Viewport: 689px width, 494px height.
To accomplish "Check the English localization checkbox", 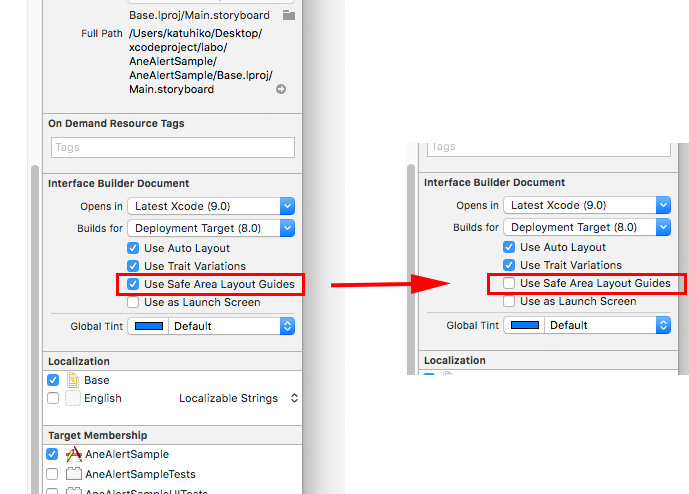I will (53, 398).
